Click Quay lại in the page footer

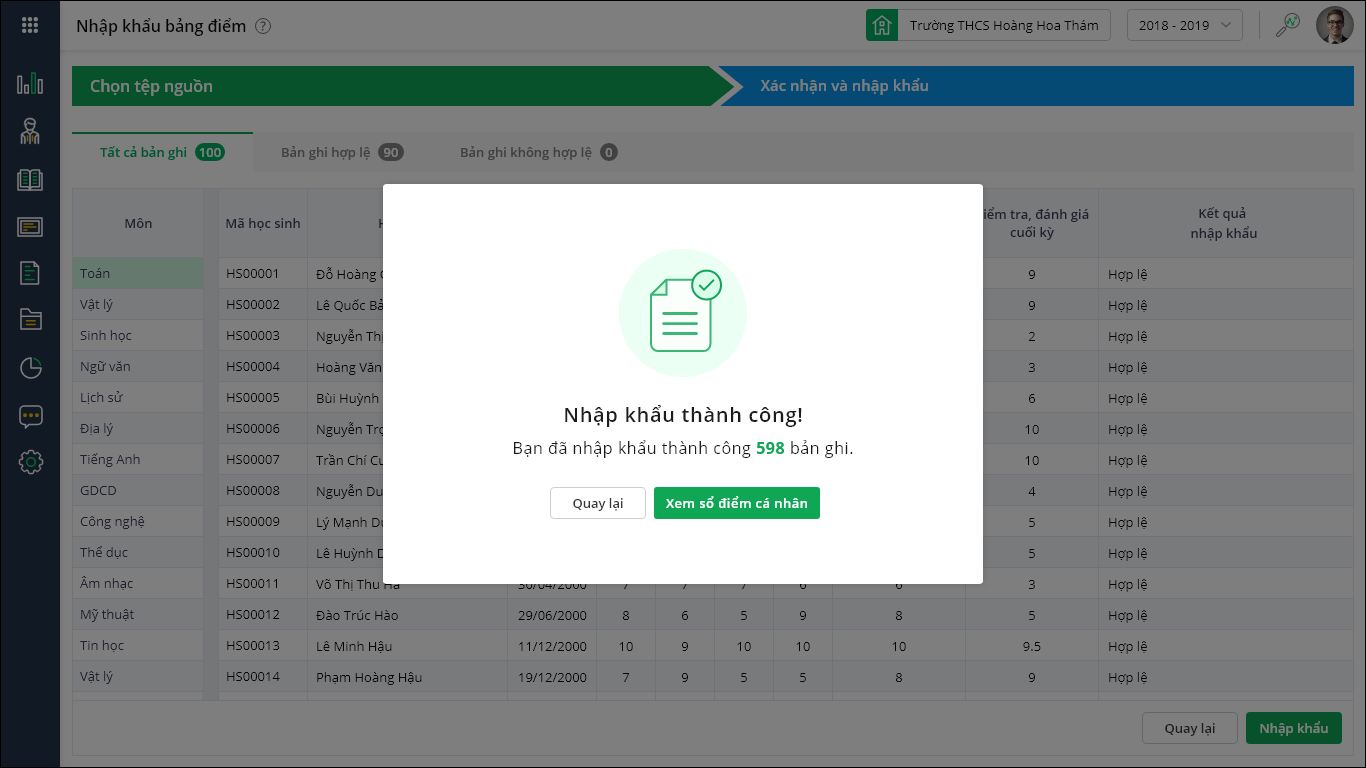1190,728
